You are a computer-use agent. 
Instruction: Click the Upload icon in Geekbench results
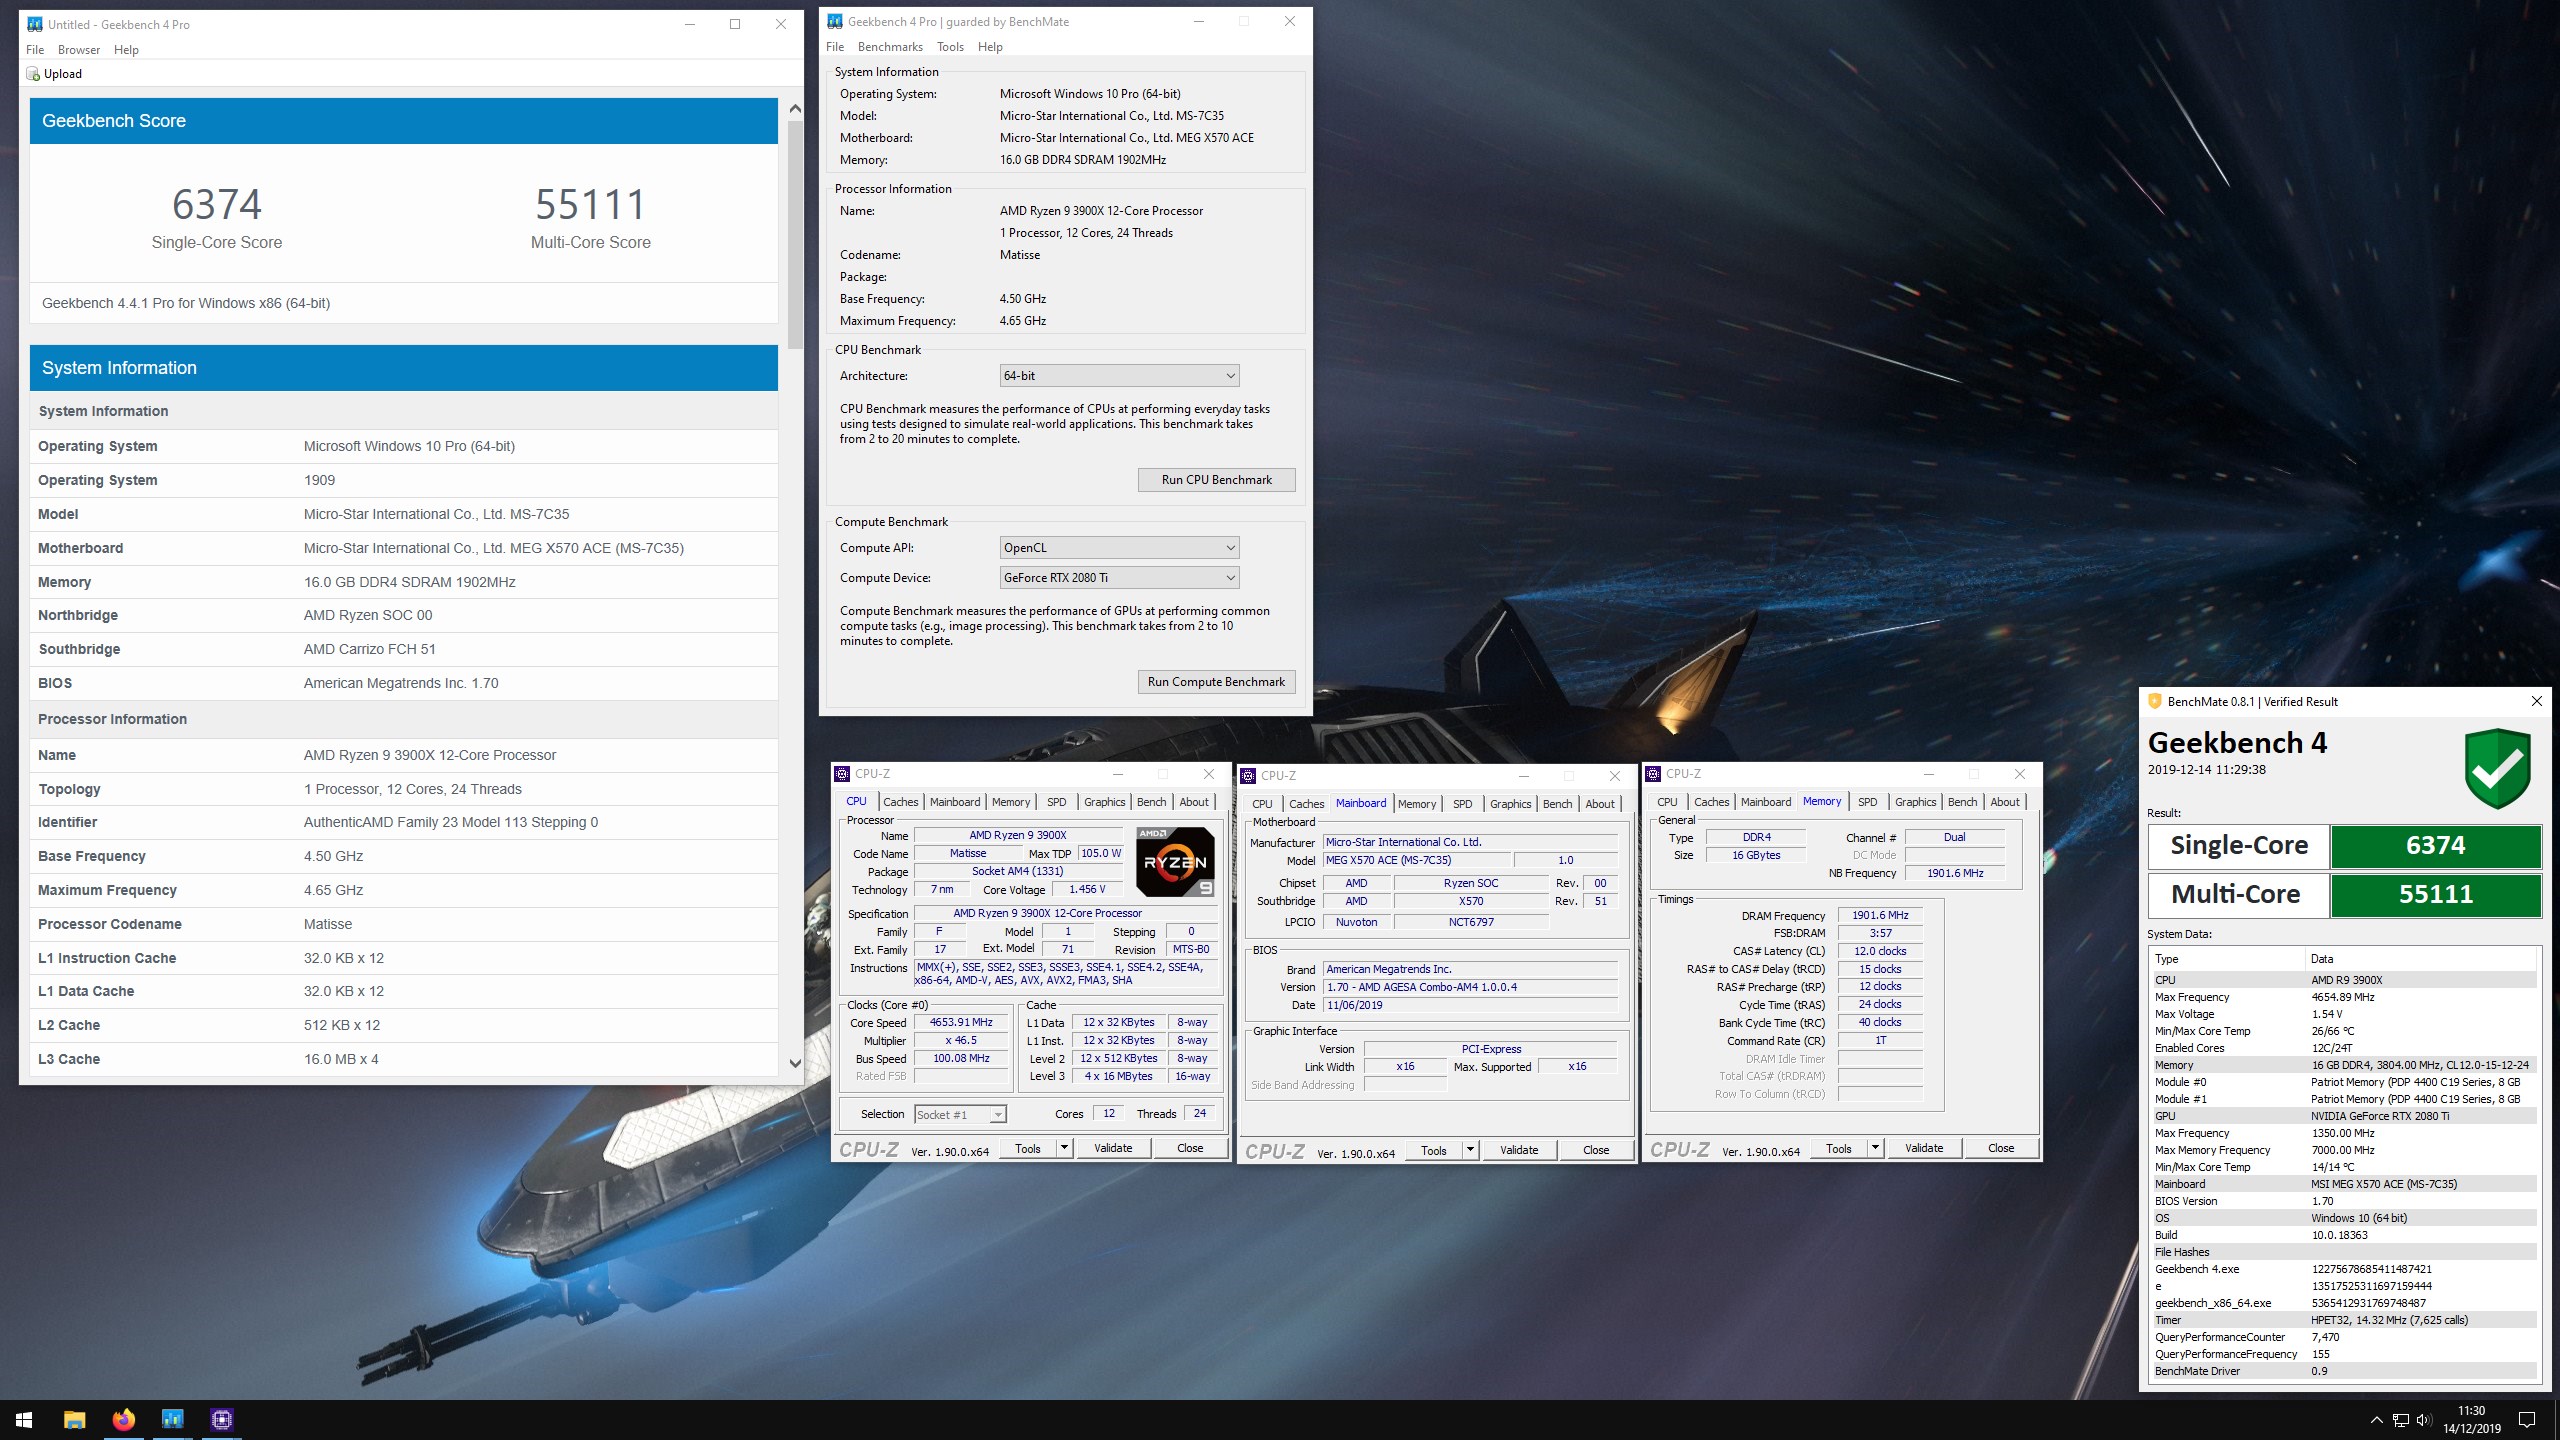click(33, 74)
